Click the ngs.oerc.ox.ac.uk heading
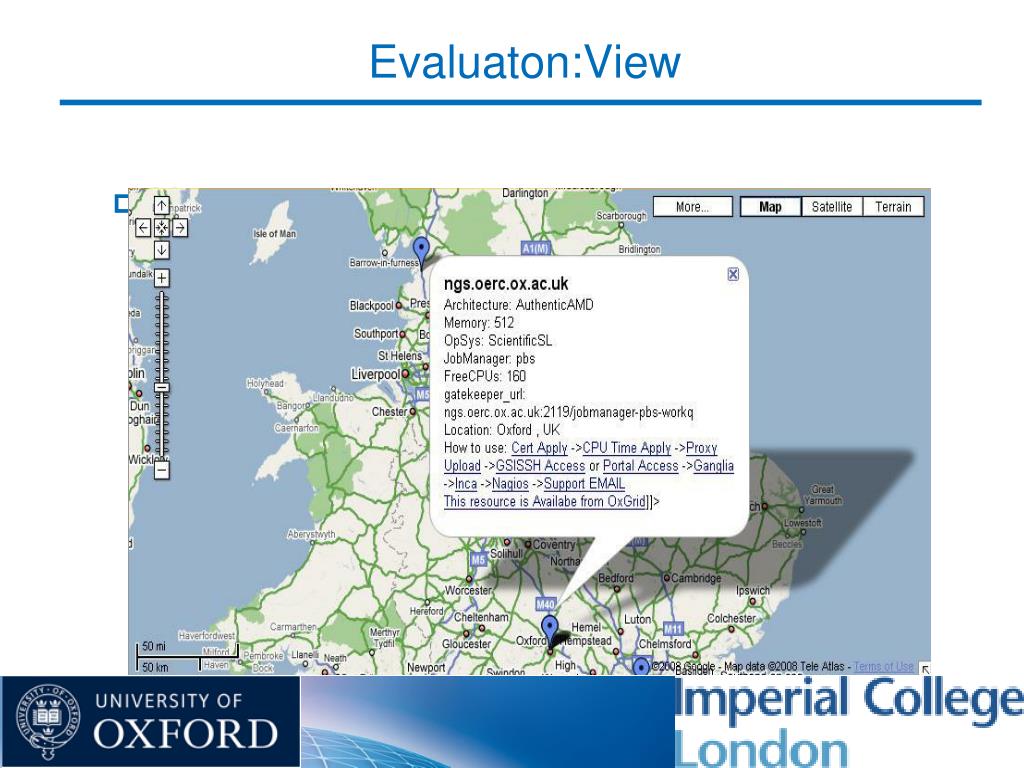This screenshot has height=768, width=1024. click(506, 284)
